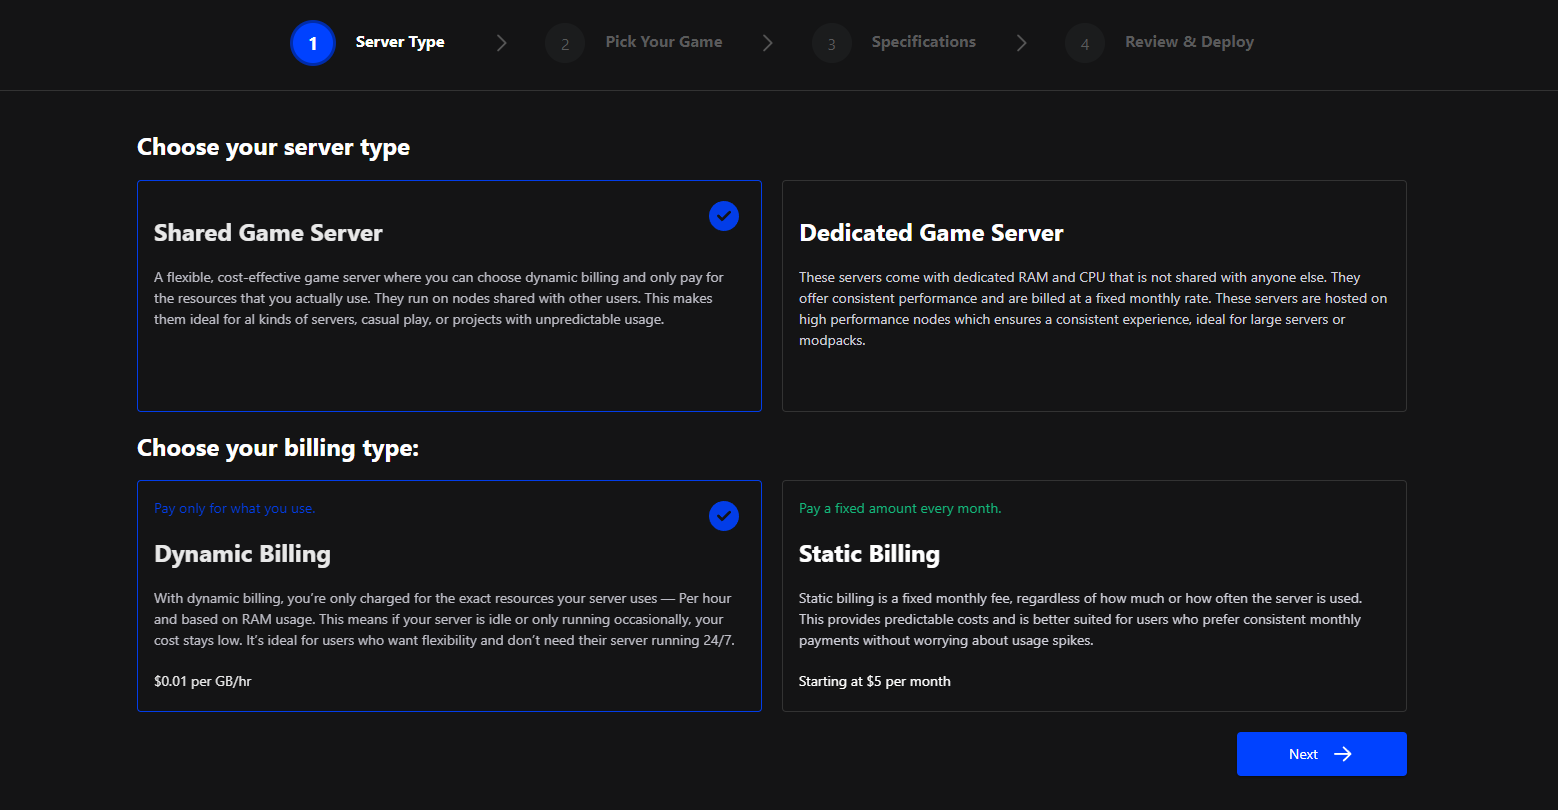
Task: Click the step 1 circle icon
Action: pos(313,43)
